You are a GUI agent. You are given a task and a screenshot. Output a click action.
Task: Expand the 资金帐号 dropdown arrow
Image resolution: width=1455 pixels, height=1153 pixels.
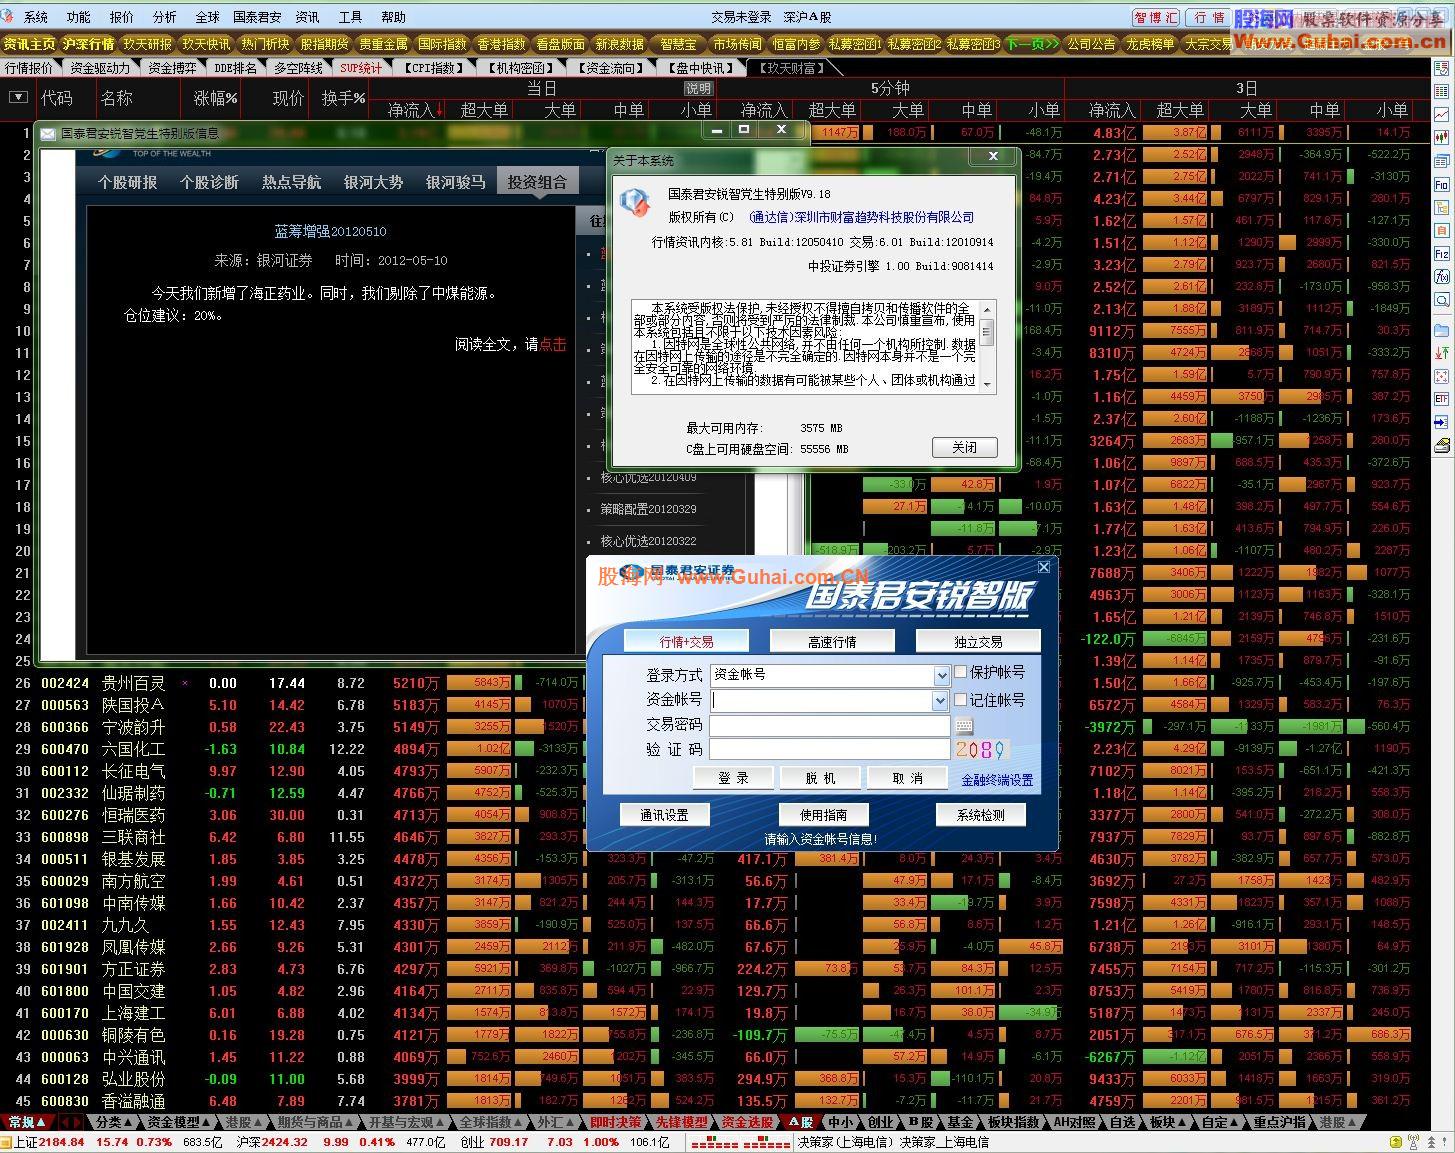pyautogui.click(x=940, y=701)
